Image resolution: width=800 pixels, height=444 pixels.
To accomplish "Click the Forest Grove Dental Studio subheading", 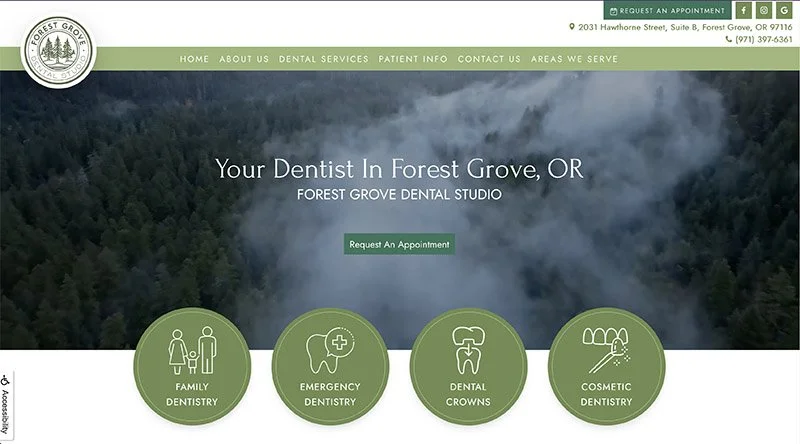I will [x=399, y=194].
